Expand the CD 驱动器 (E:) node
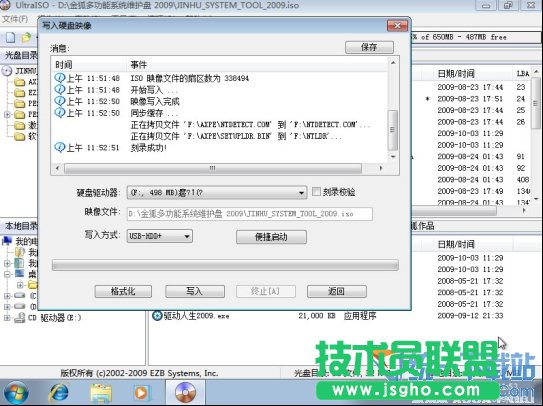The width and height of the screenshot is (543, 406). [x=7, y=317]
